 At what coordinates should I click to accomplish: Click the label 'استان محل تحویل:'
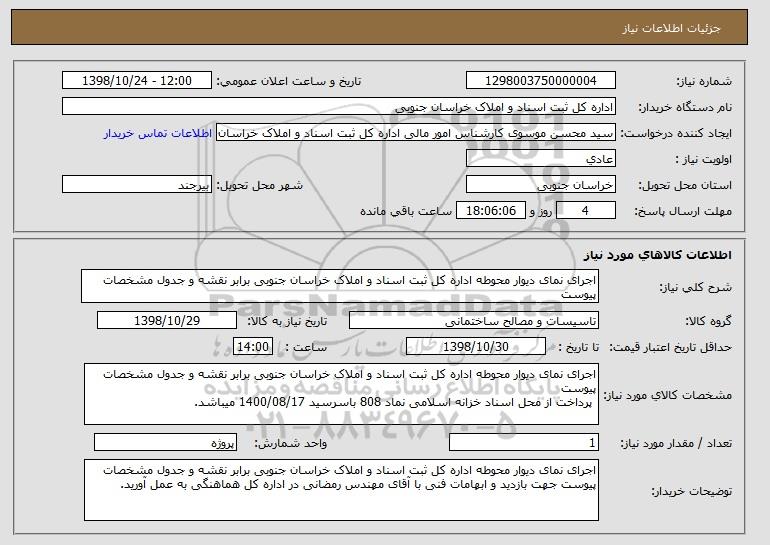pos(685,185)
